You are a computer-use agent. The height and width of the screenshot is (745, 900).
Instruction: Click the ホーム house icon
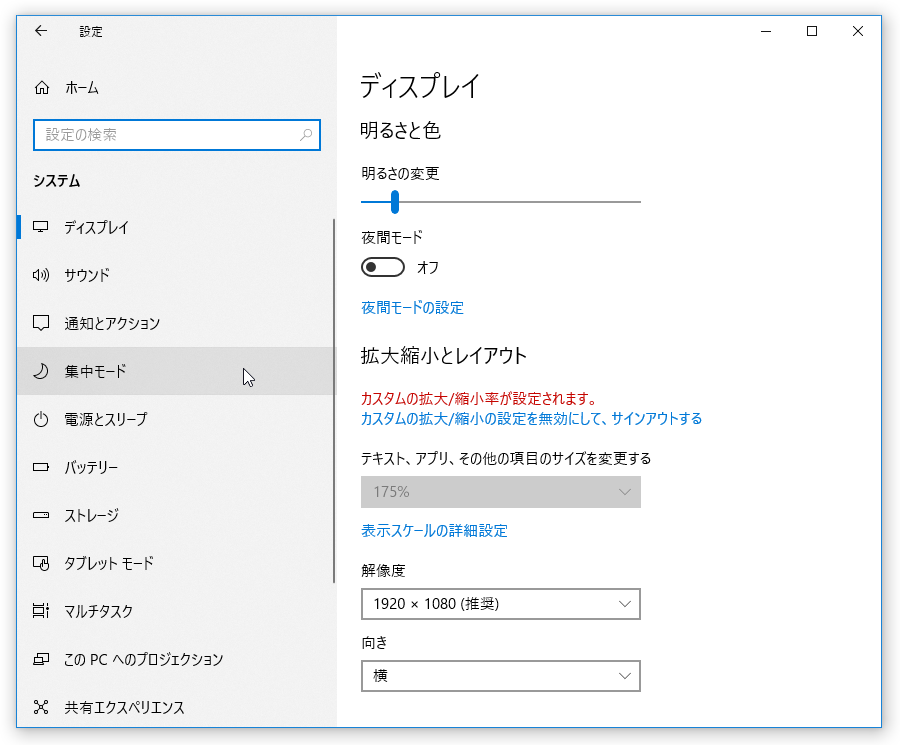coord(41,88)
